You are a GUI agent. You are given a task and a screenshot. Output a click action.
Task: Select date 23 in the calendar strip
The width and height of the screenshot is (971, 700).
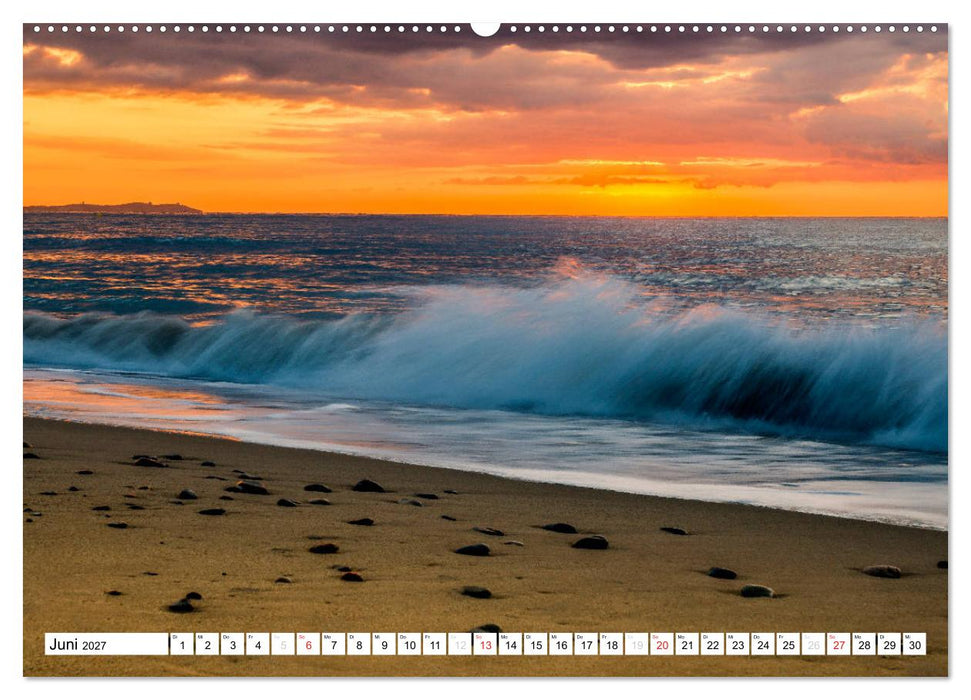click(x=738, y=644)
